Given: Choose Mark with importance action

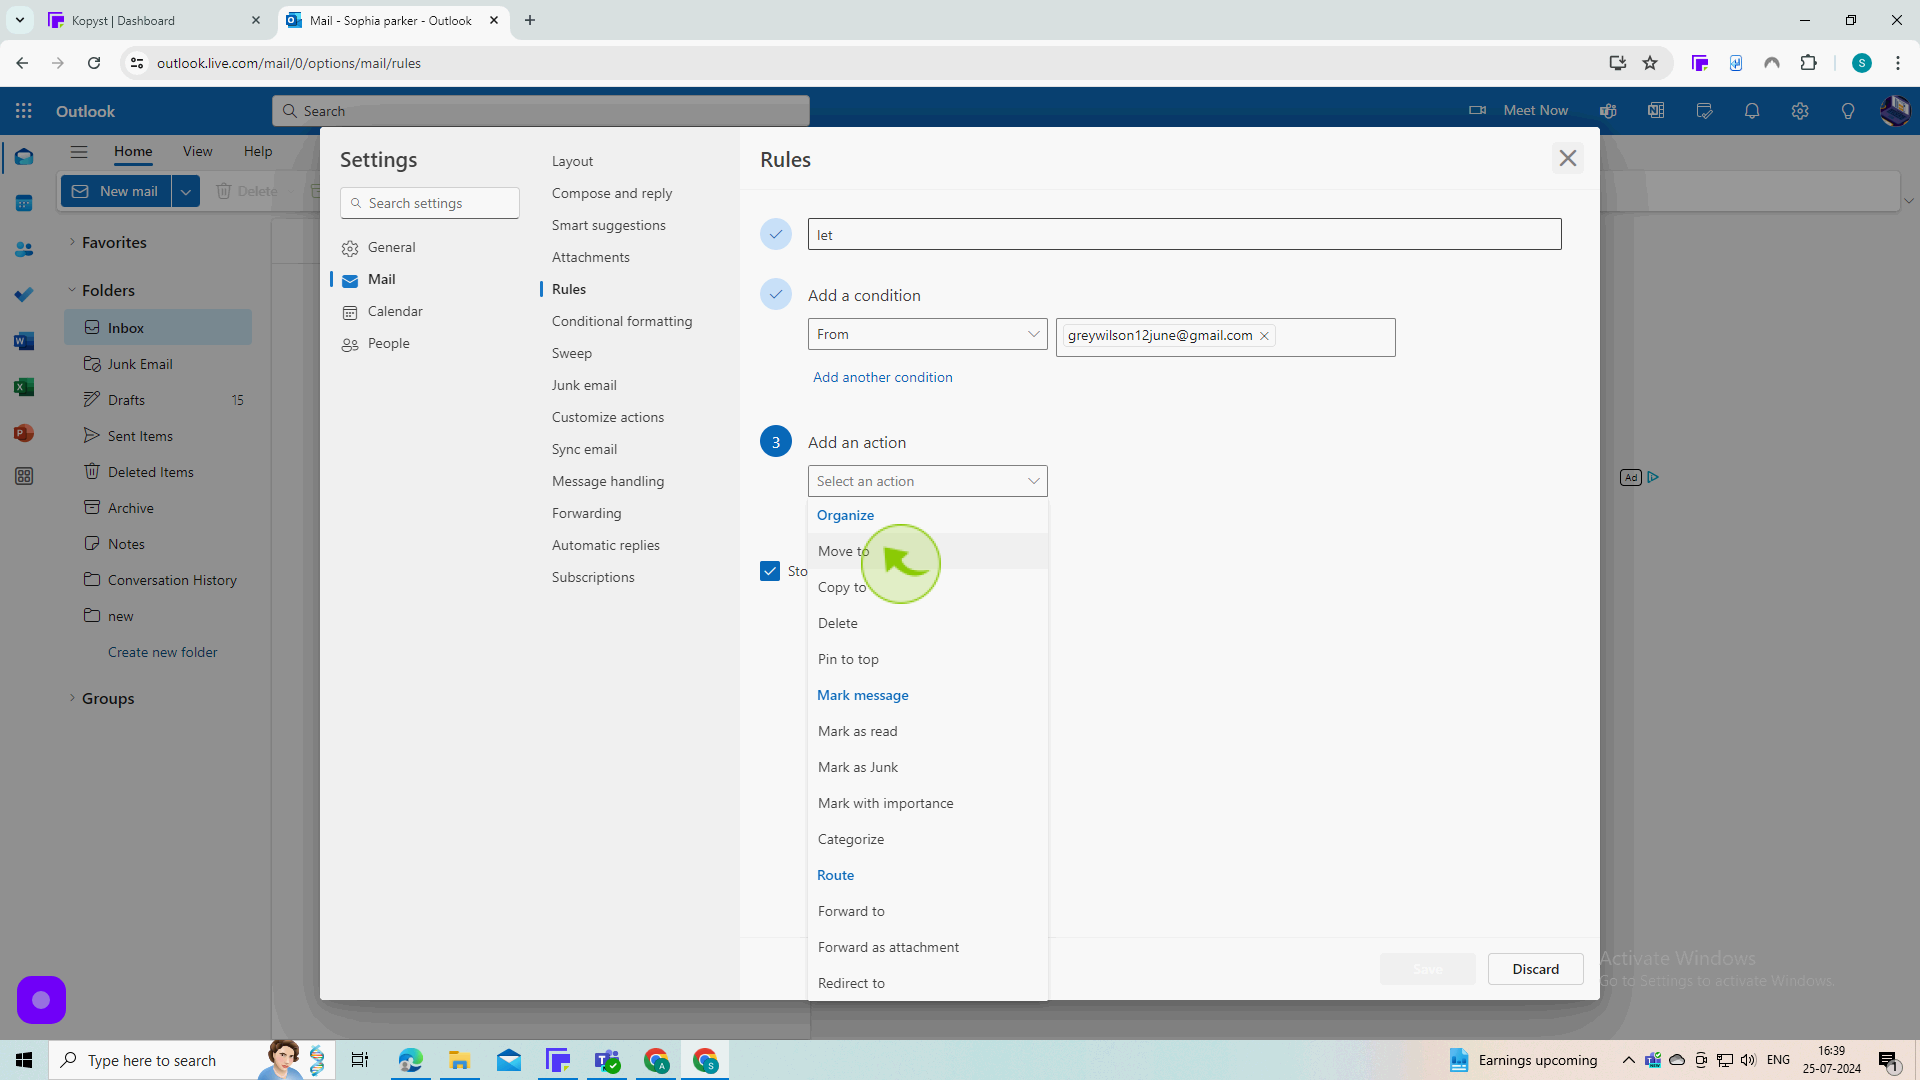Looking at the screenshot, I should [927, 803].
